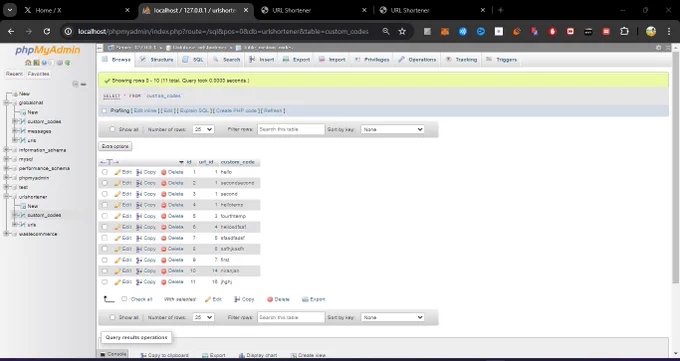Image resolution: width=680 pixels, height=361 pixels.
Task: Click Edit pencil for row id 7
Action: pyautogui.click(x=118, y=238)
